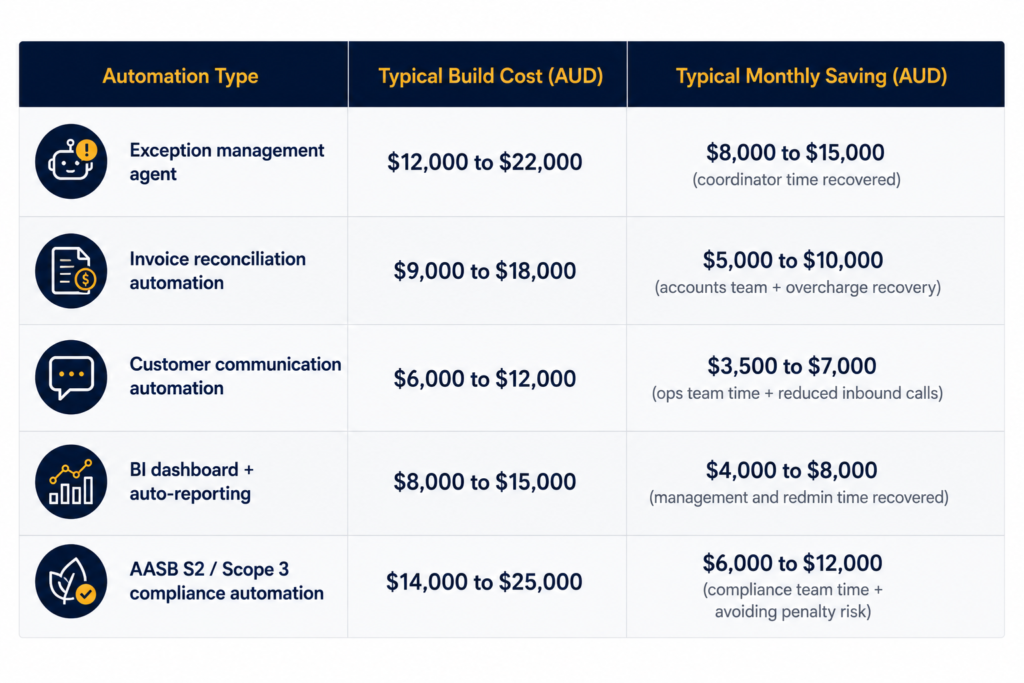Click the Exception management agent label
This screenshot has width=1024, height=683.
point(227,162)
